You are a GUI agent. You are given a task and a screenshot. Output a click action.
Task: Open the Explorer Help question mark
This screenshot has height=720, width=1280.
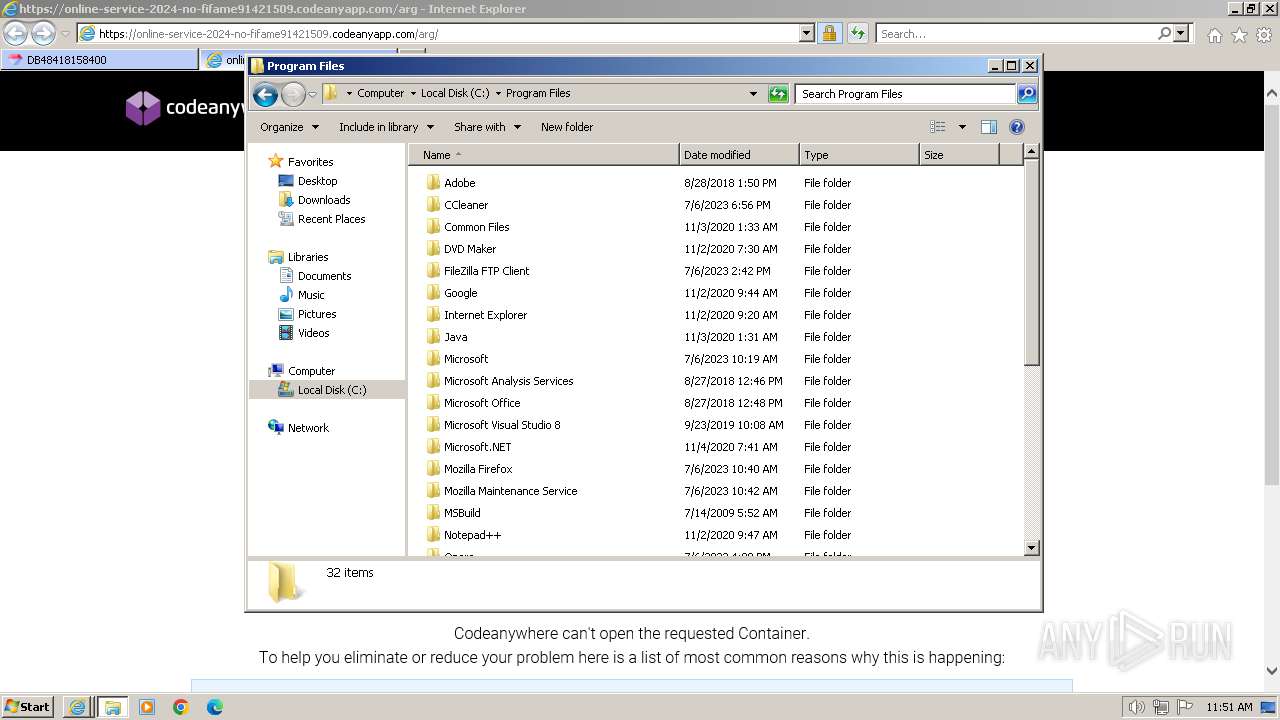1017,127
